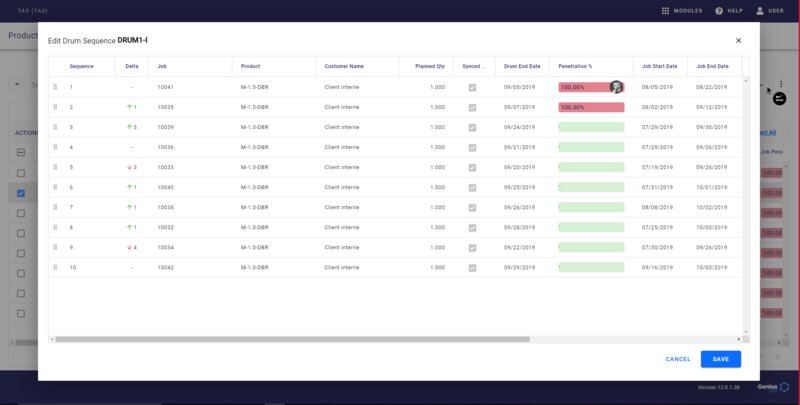Click drag handle for sequence 10 row

click(x=56, y=268)
